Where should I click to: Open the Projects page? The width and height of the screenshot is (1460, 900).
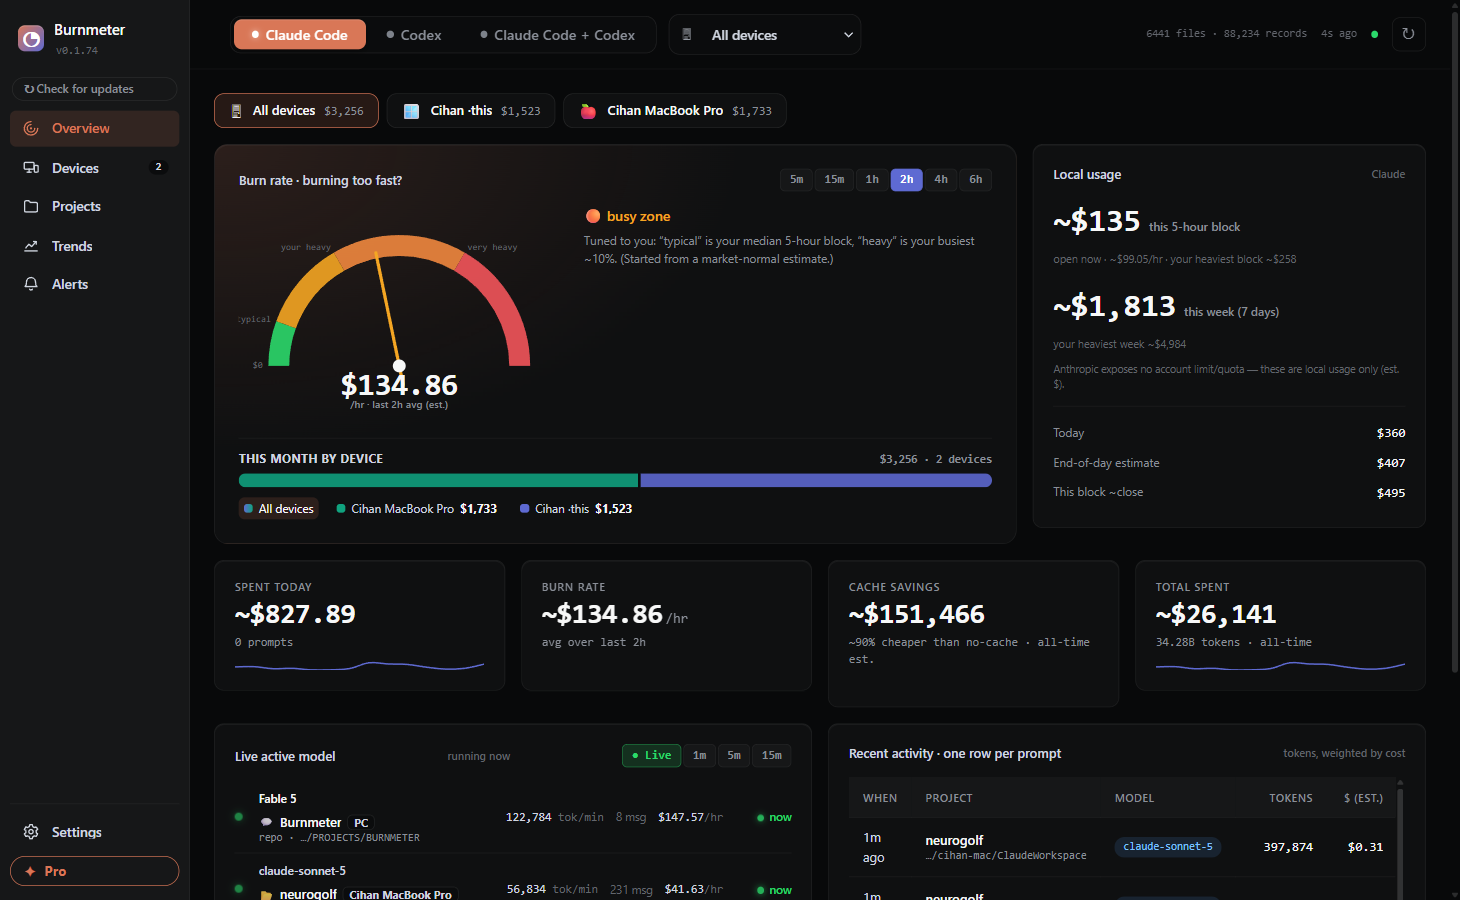[95, 206]
